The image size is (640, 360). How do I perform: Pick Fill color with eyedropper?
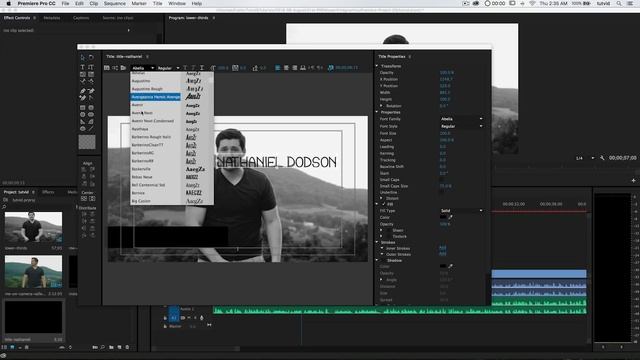[451, 217]
